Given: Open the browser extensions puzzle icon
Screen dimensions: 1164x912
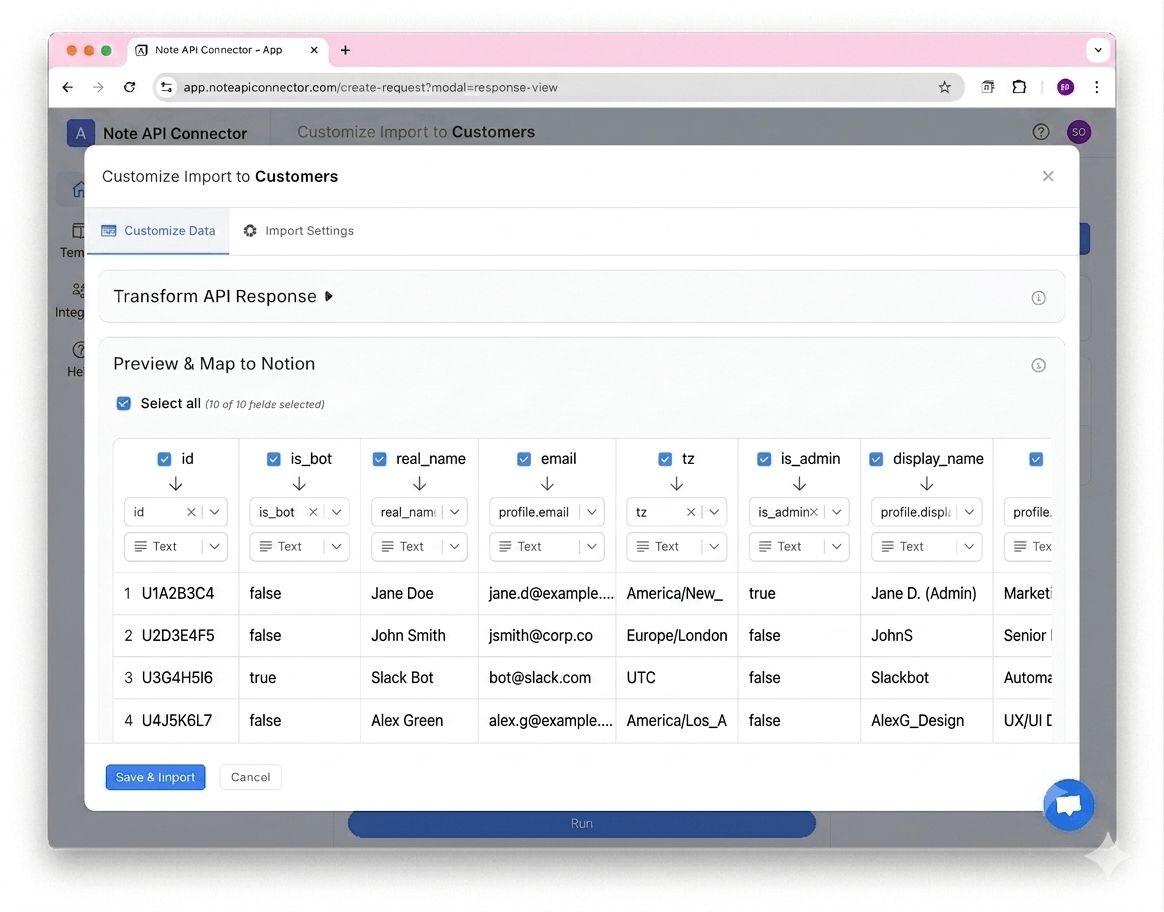Looking at the screenshot, I should [1019, 88].
